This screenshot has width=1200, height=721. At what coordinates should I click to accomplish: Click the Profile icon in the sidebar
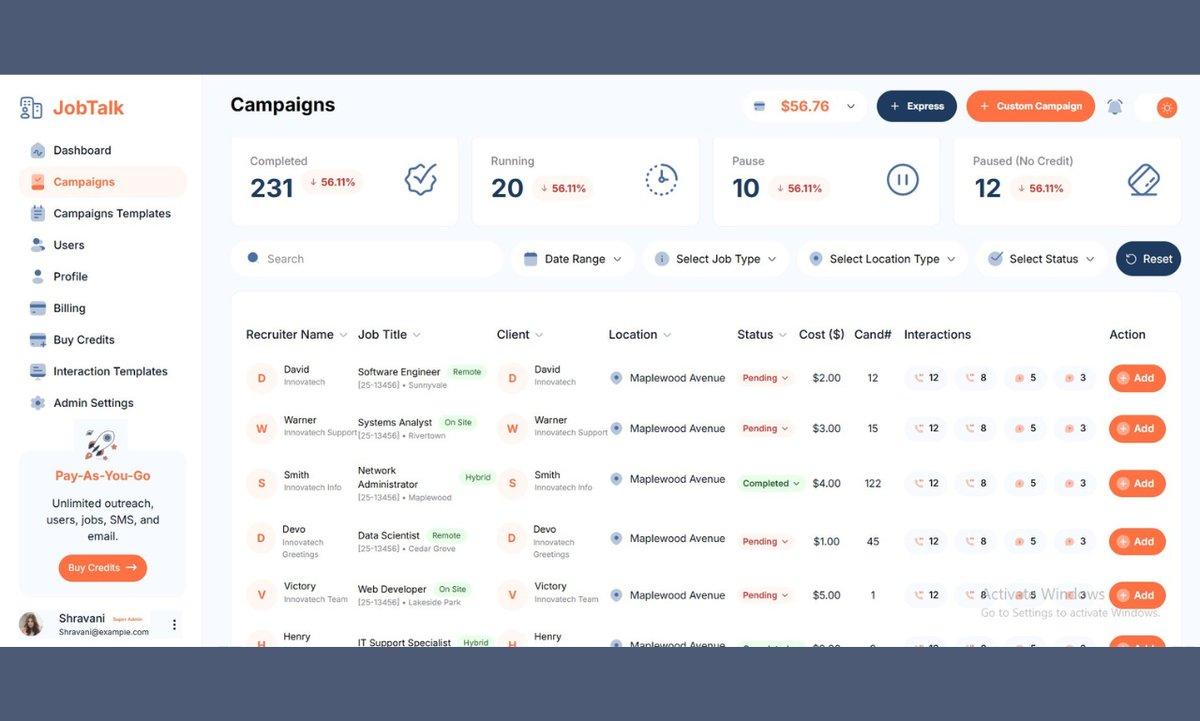(38, 276)
